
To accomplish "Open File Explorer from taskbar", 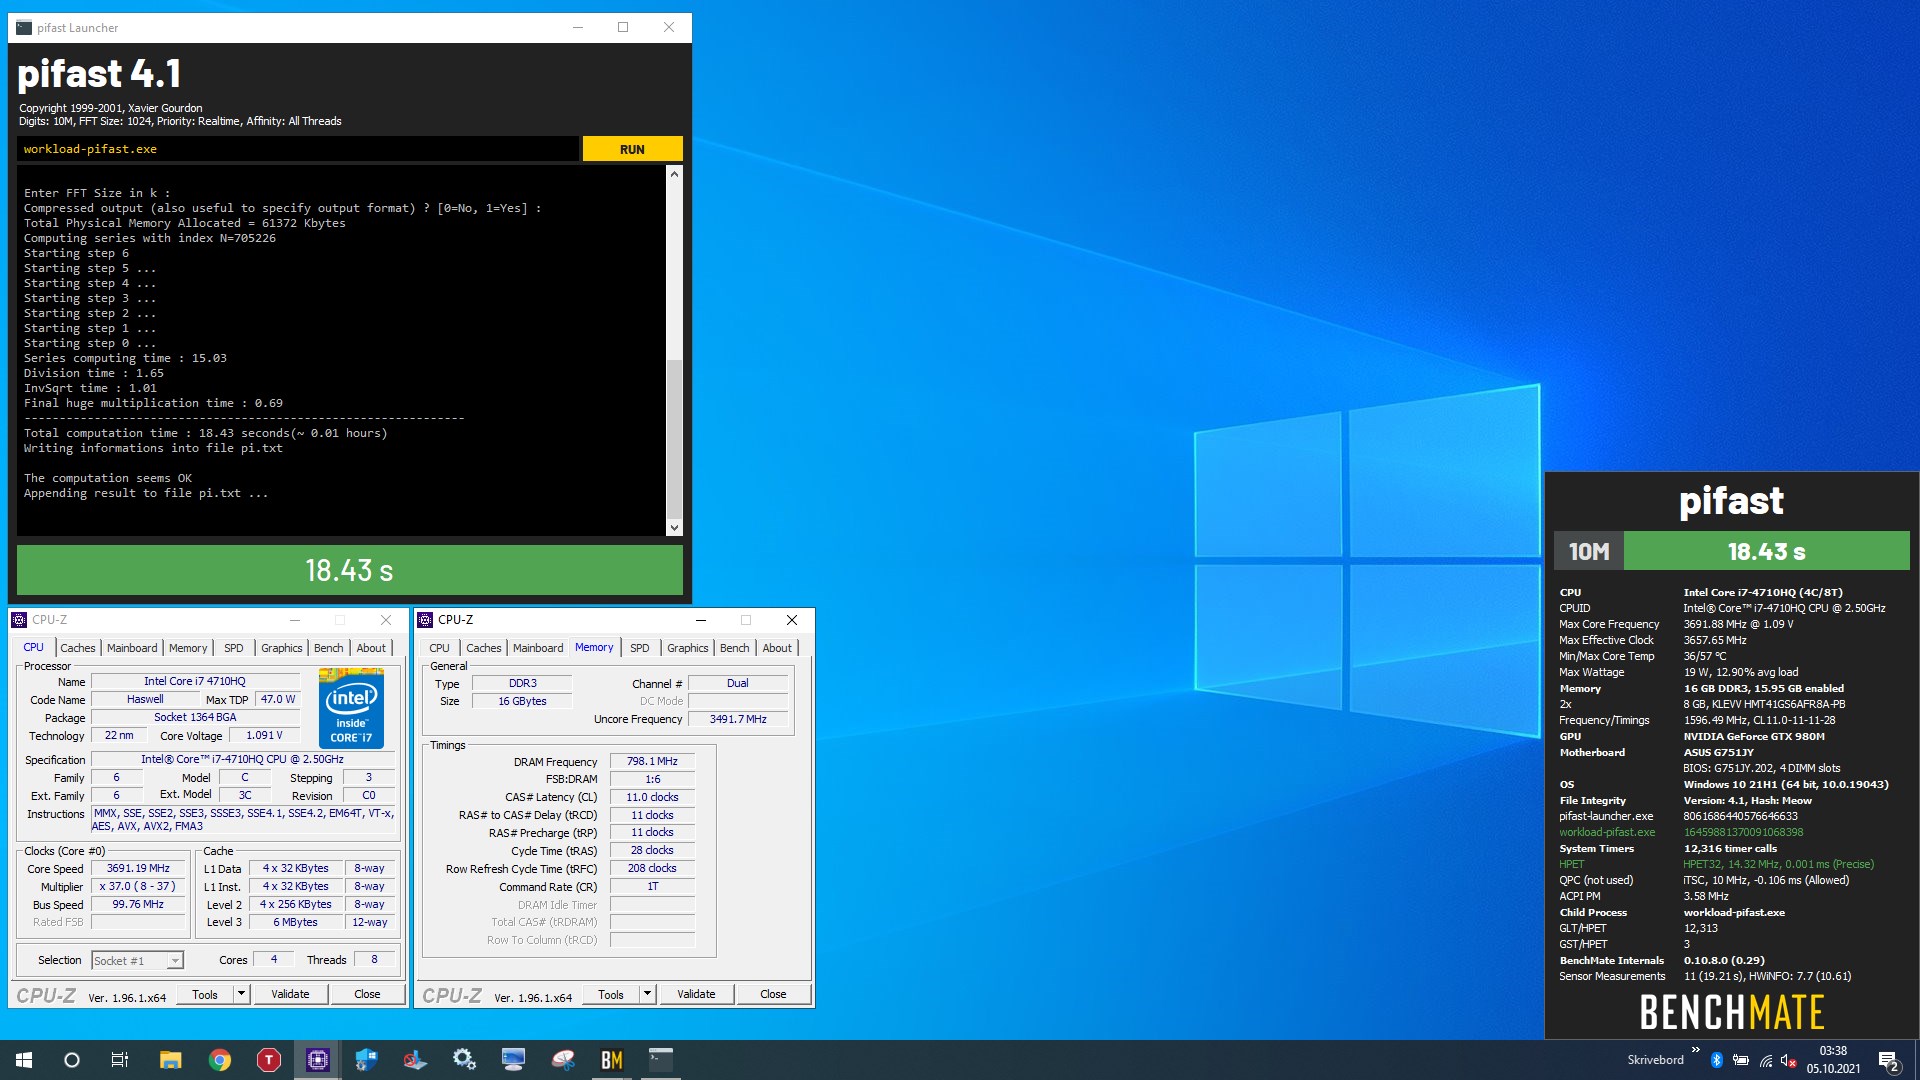I will tap(170, 1060).
